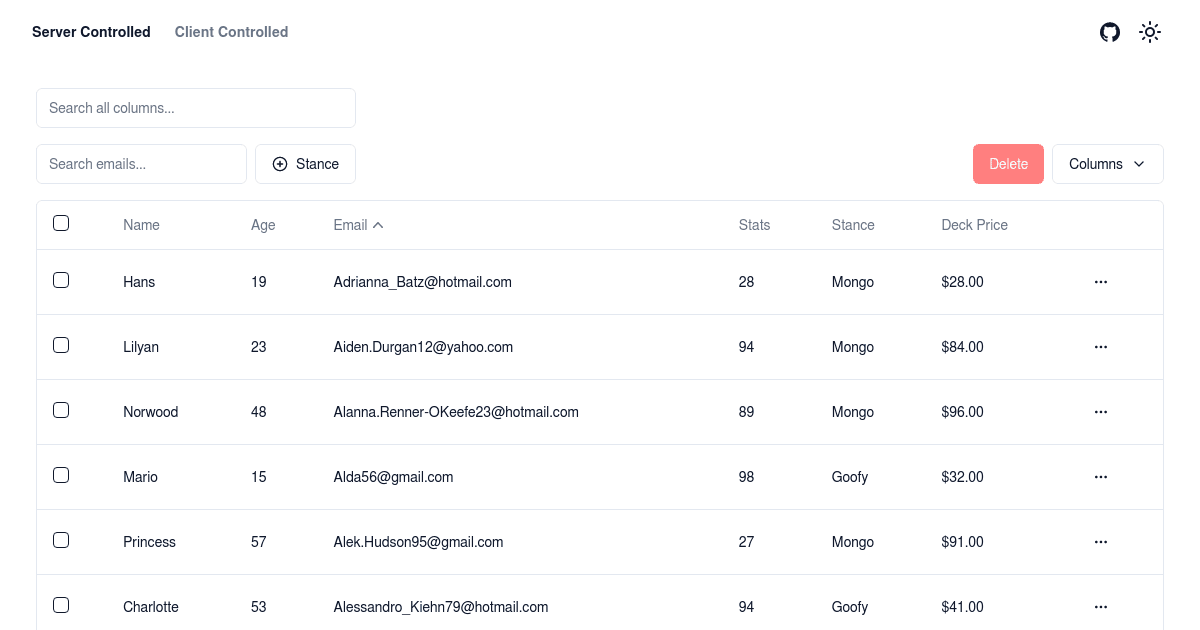Toggle the light/dark theme sun icon
This screenshot has height=630, width=1200.
click(1150, 32)
